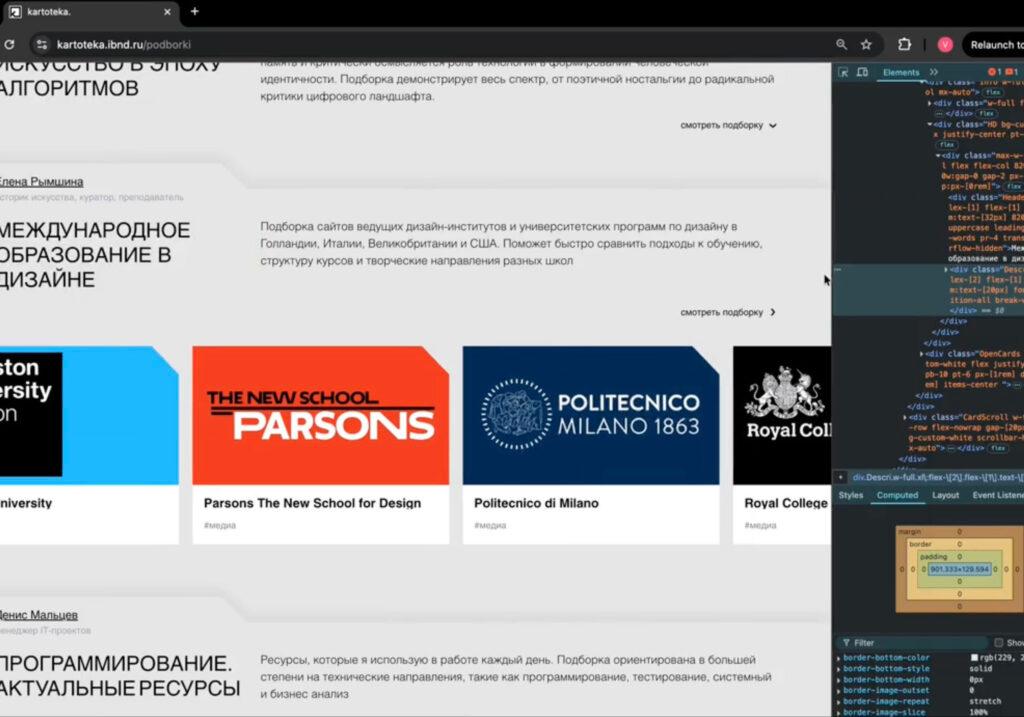Expand the border-bottom-width computed property
1024x717 pixels.
(x=839, y=680)
